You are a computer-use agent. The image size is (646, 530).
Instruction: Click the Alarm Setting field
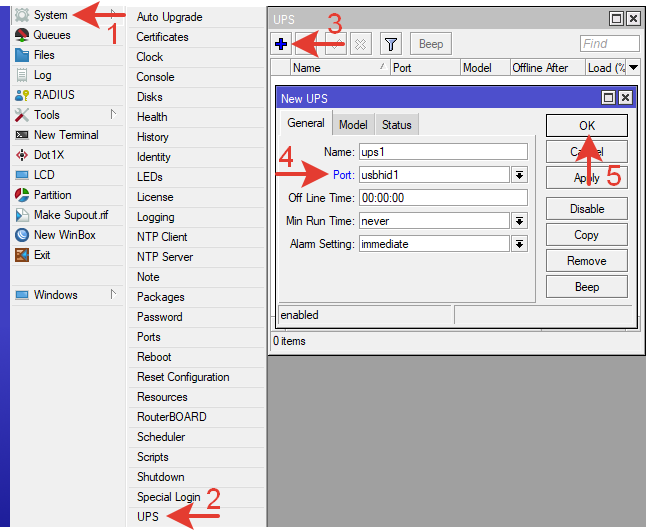[x=435, y=244]
